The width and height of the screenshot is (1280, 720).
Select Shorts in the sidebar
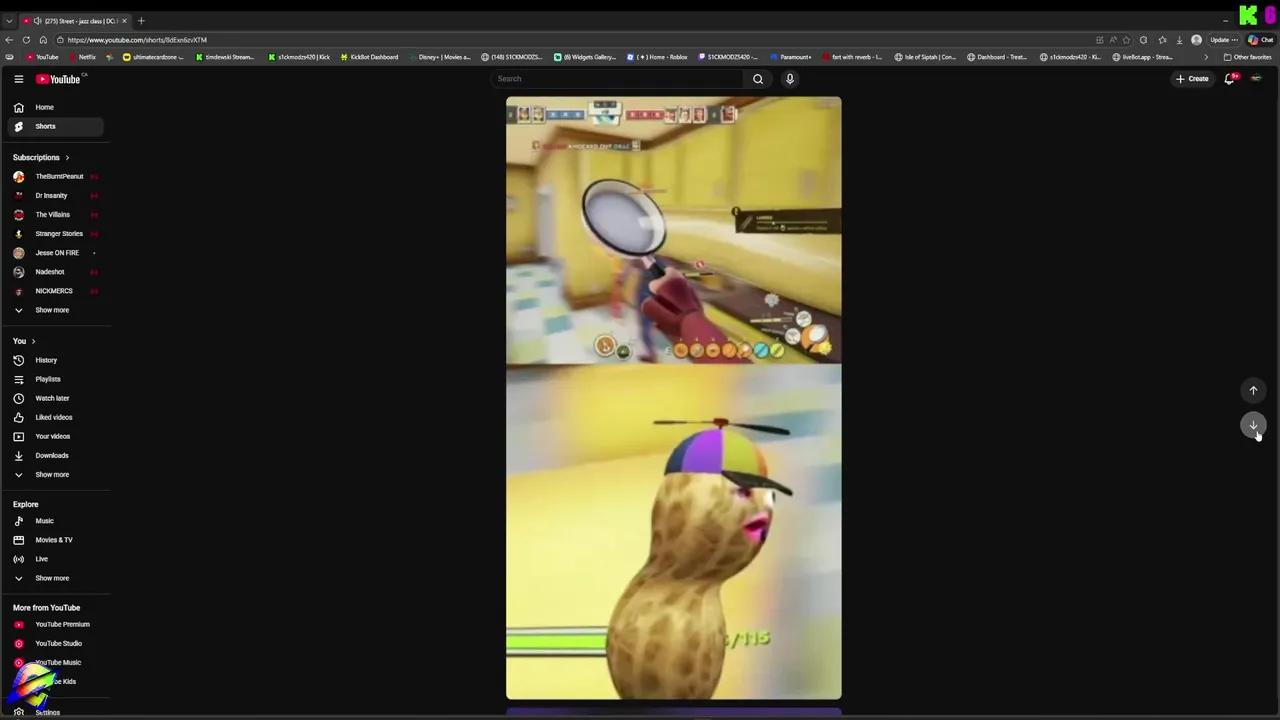(x=56, y=126)
